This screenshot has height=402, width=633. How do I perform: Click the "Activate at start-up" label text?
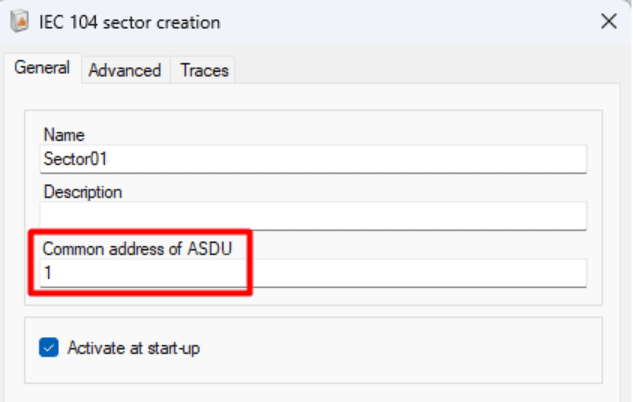pyautogui.click(x=135, y=348)
